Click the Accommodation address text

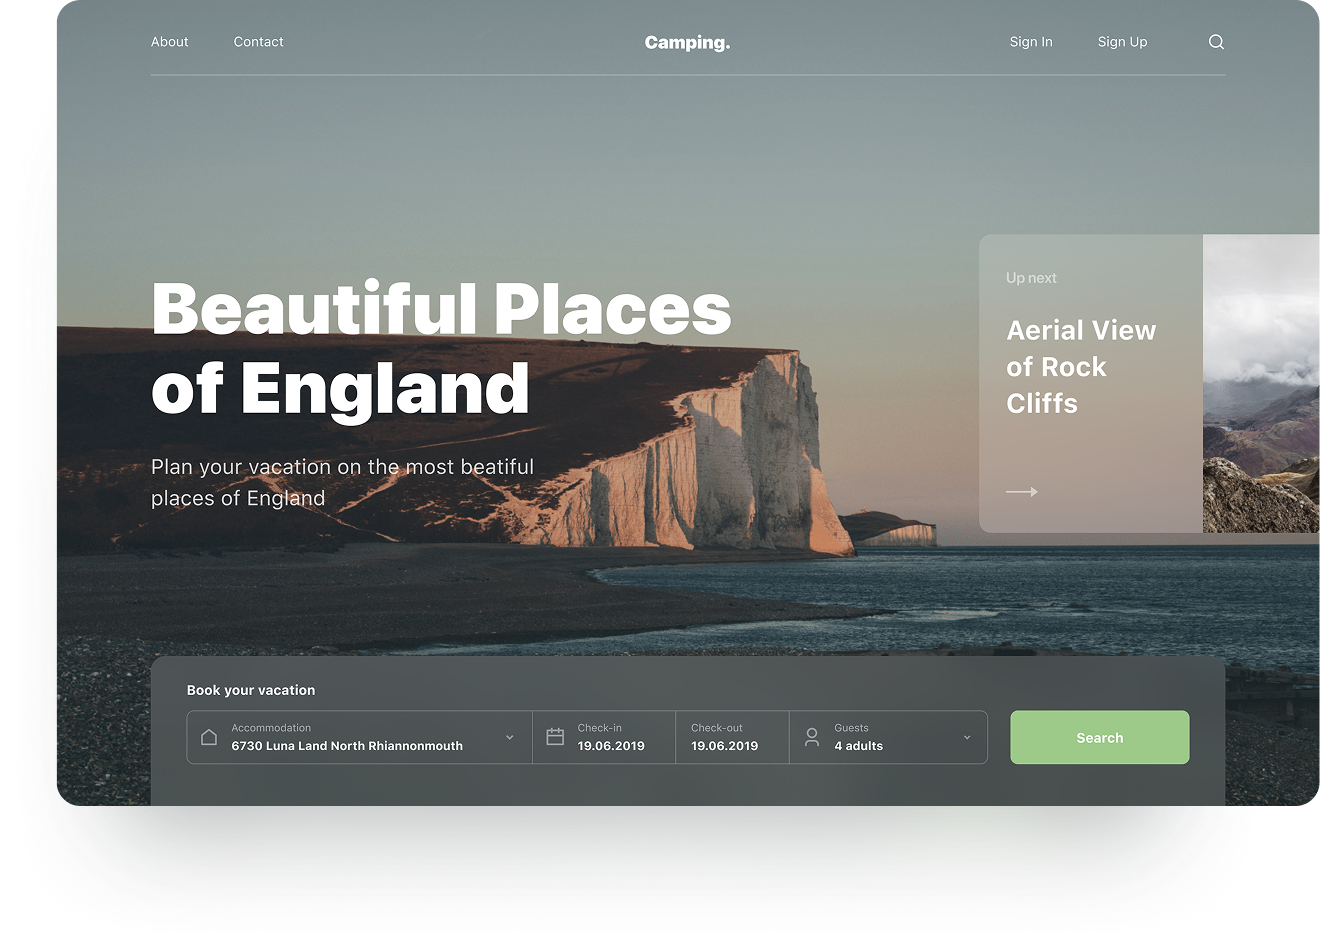tap(347, 746)
